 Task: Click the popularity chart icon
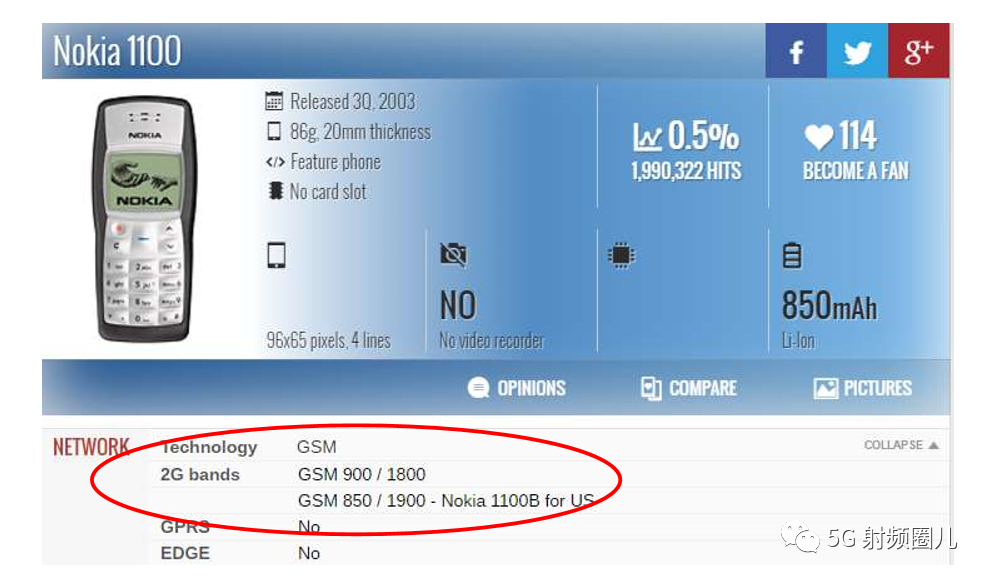(647, 136)
